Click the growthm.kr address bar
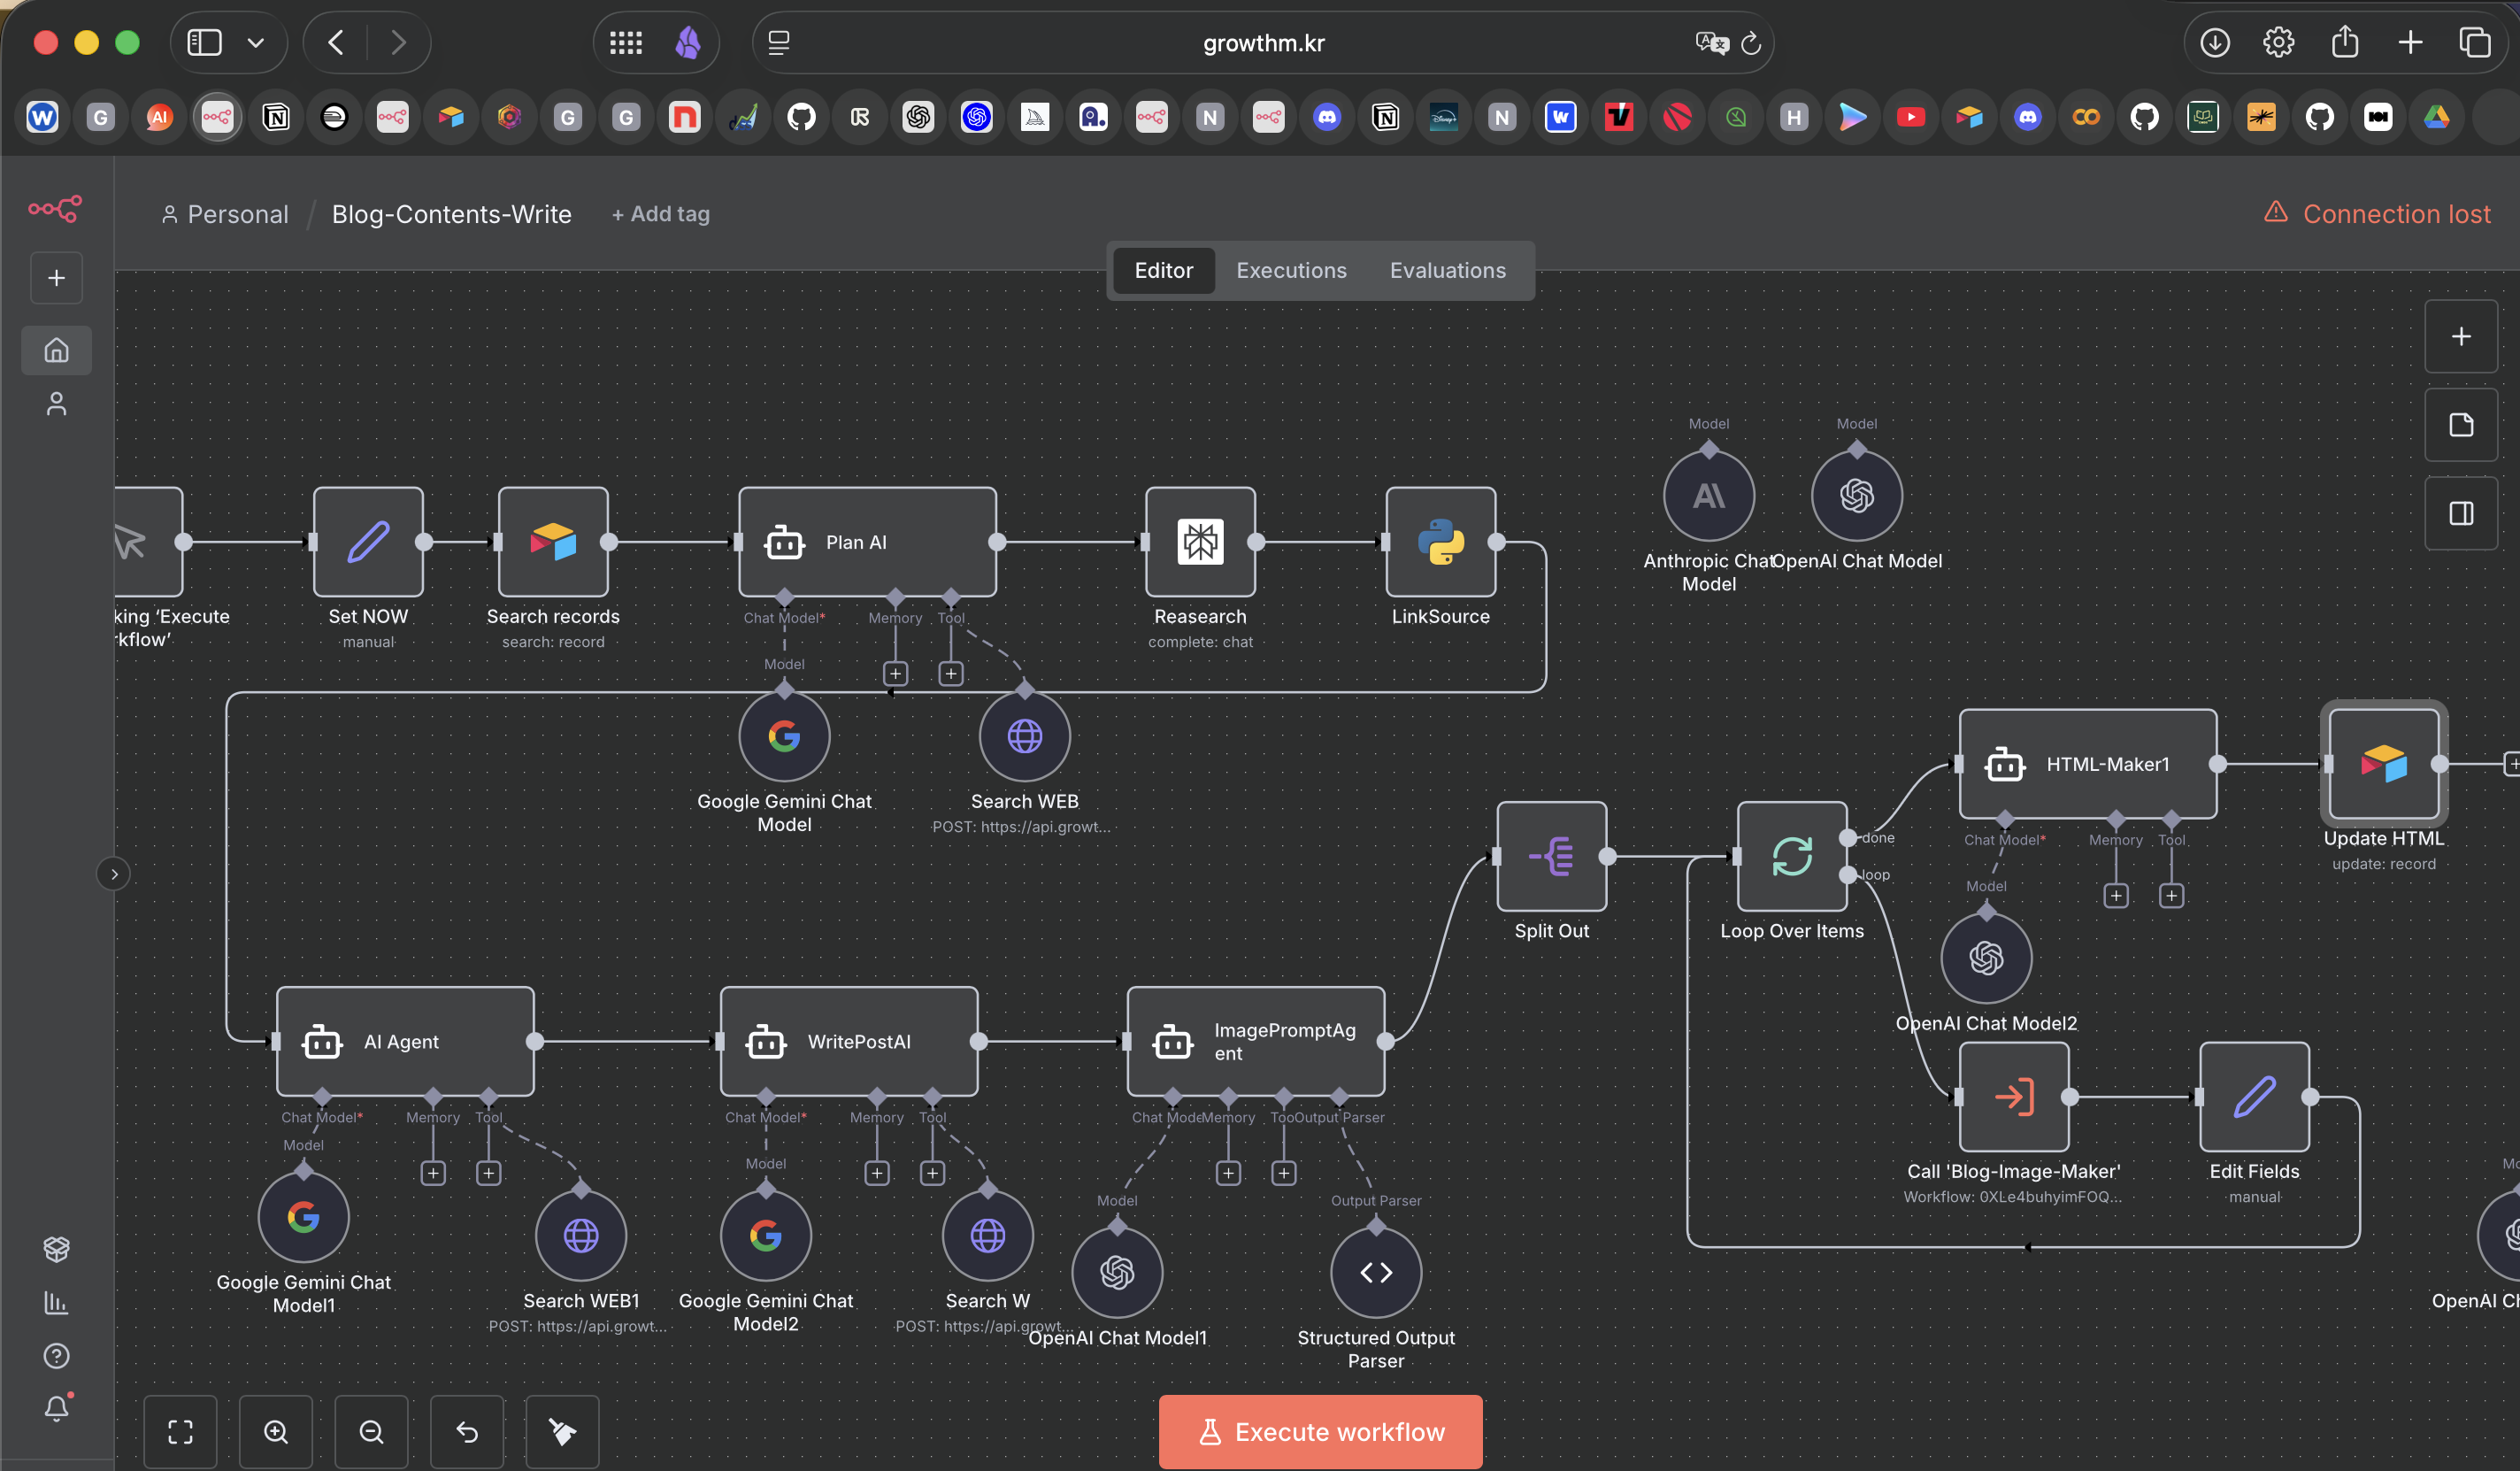The height and width of the screenshot is (1471, 2520). point(1263,43)
